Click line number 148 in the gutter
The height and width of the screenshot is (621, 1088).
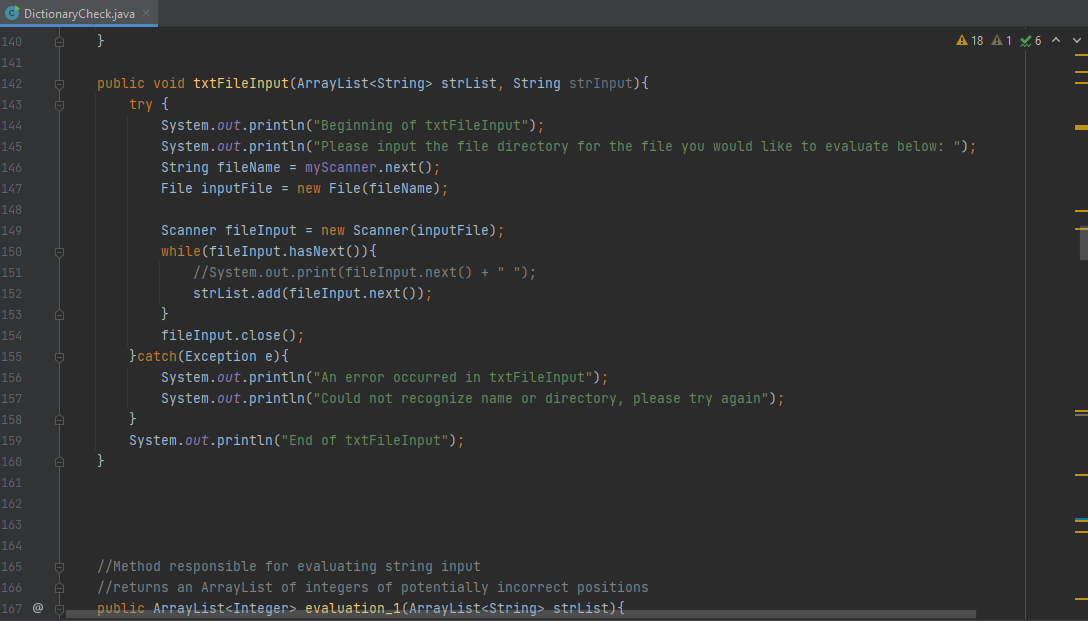tap(12, 209)
